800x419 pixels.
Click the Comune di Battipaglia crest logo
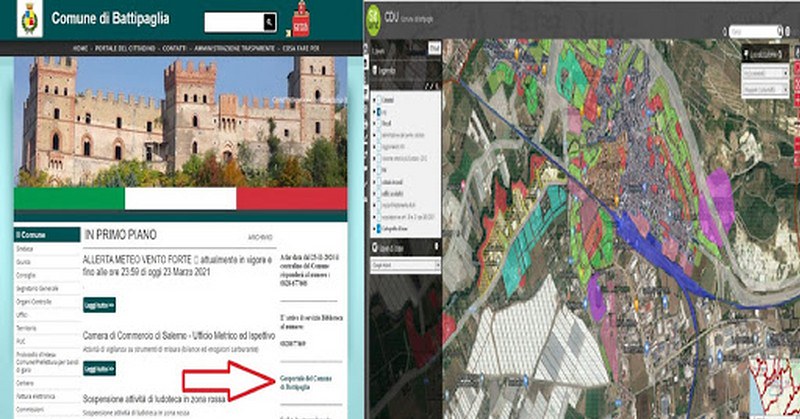pyautogui.click(x=30, y=19)
